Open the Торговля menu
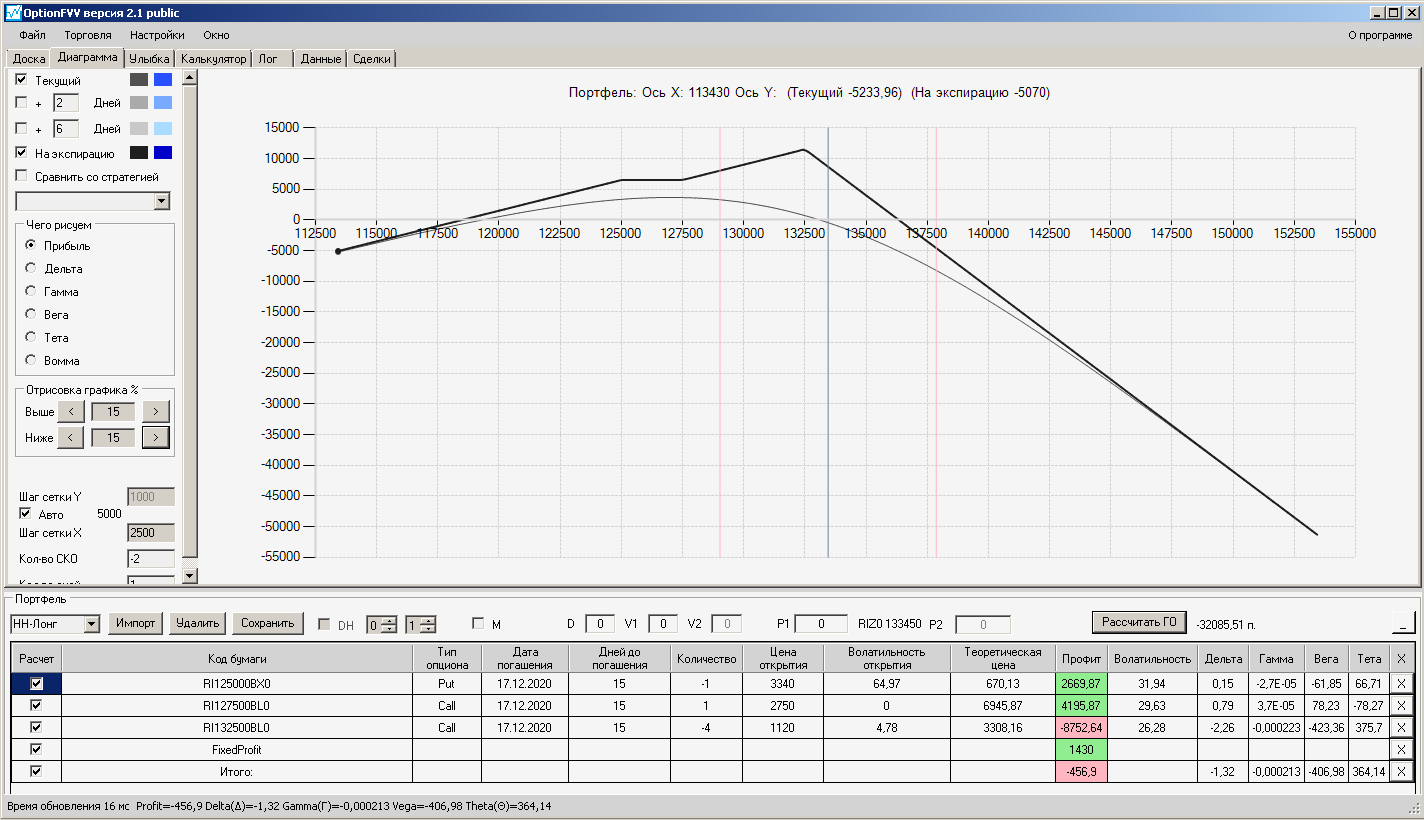 (88, 35)
